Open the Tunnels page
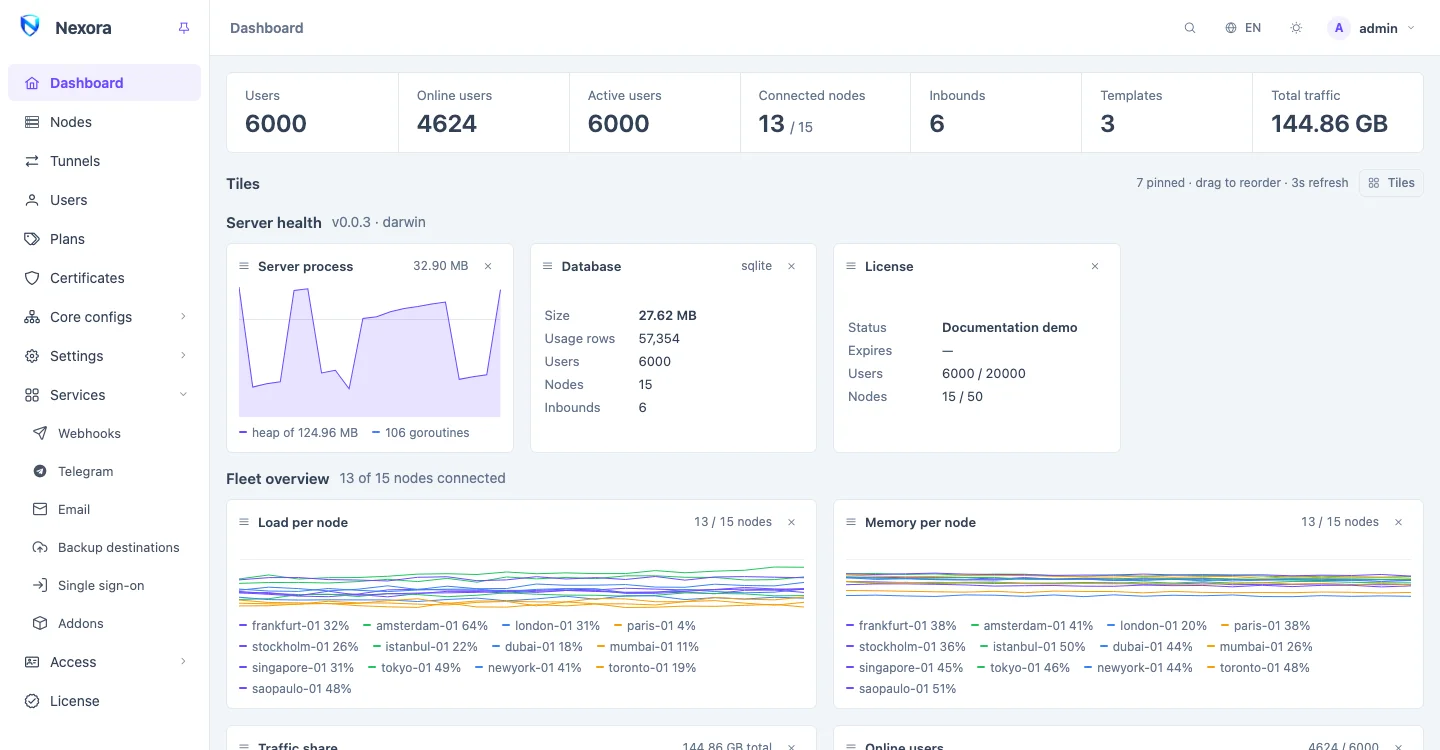The height and width of the screenshot is (750, 1440). click(104, 161)
